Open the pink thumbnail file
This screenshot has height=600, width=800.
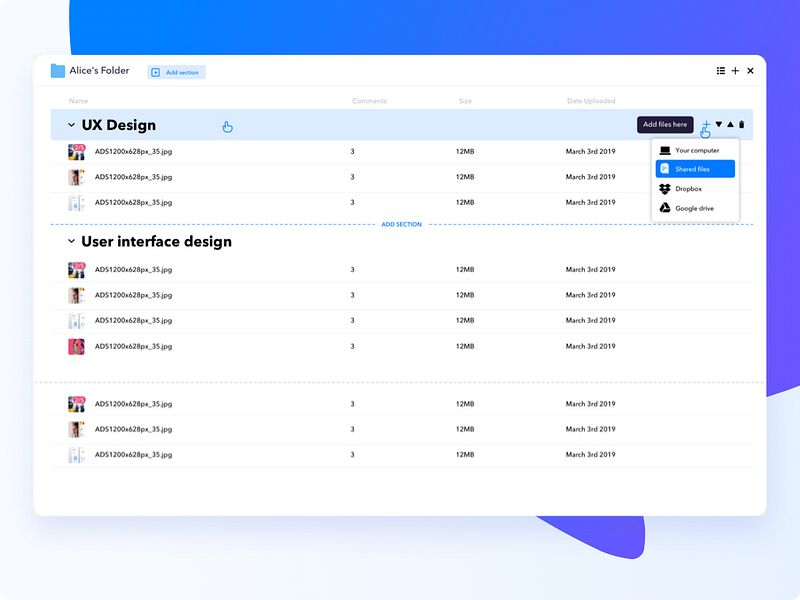click(x=77, y=346)
